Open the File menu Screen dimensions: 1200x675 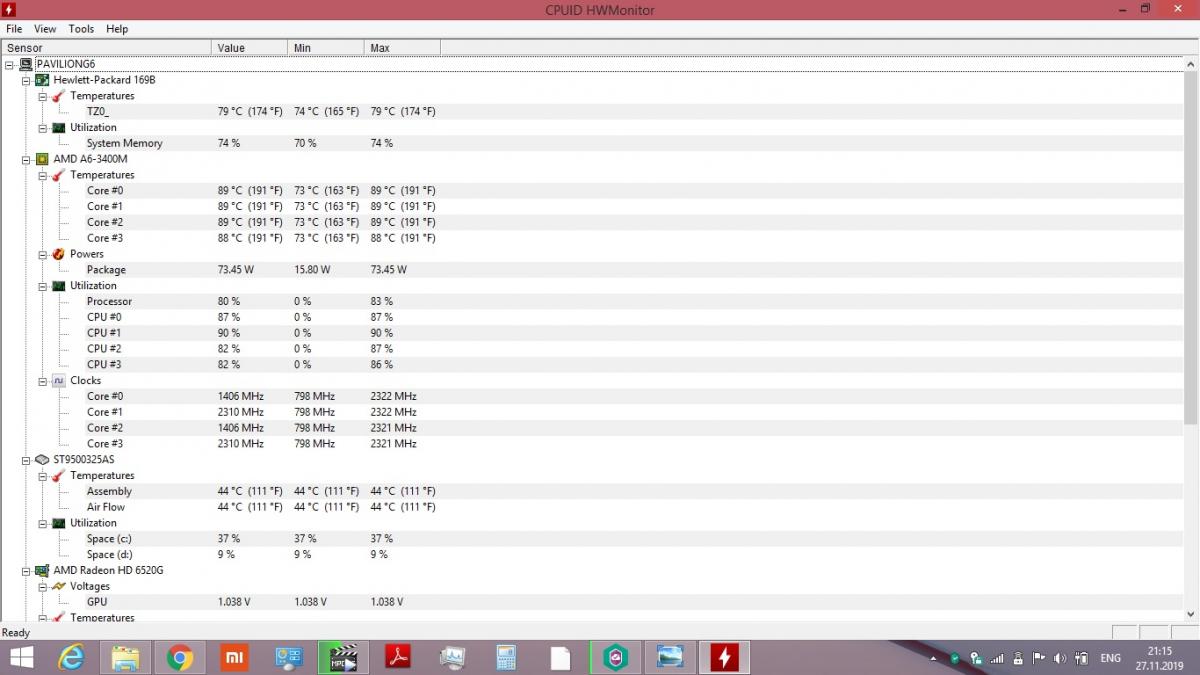click(14, 29)
